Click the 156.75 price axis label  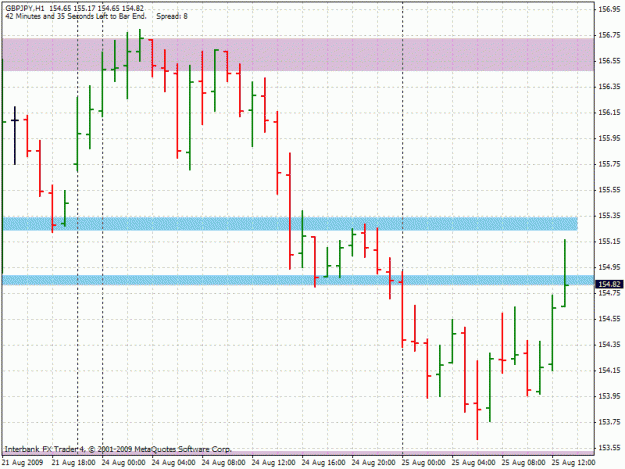pos(609,35)
